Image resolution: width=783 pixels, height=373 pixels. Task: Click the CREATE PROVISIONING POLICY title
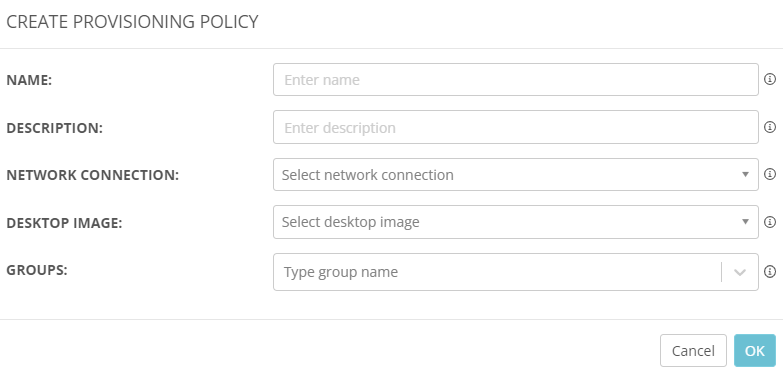point(132,22)
